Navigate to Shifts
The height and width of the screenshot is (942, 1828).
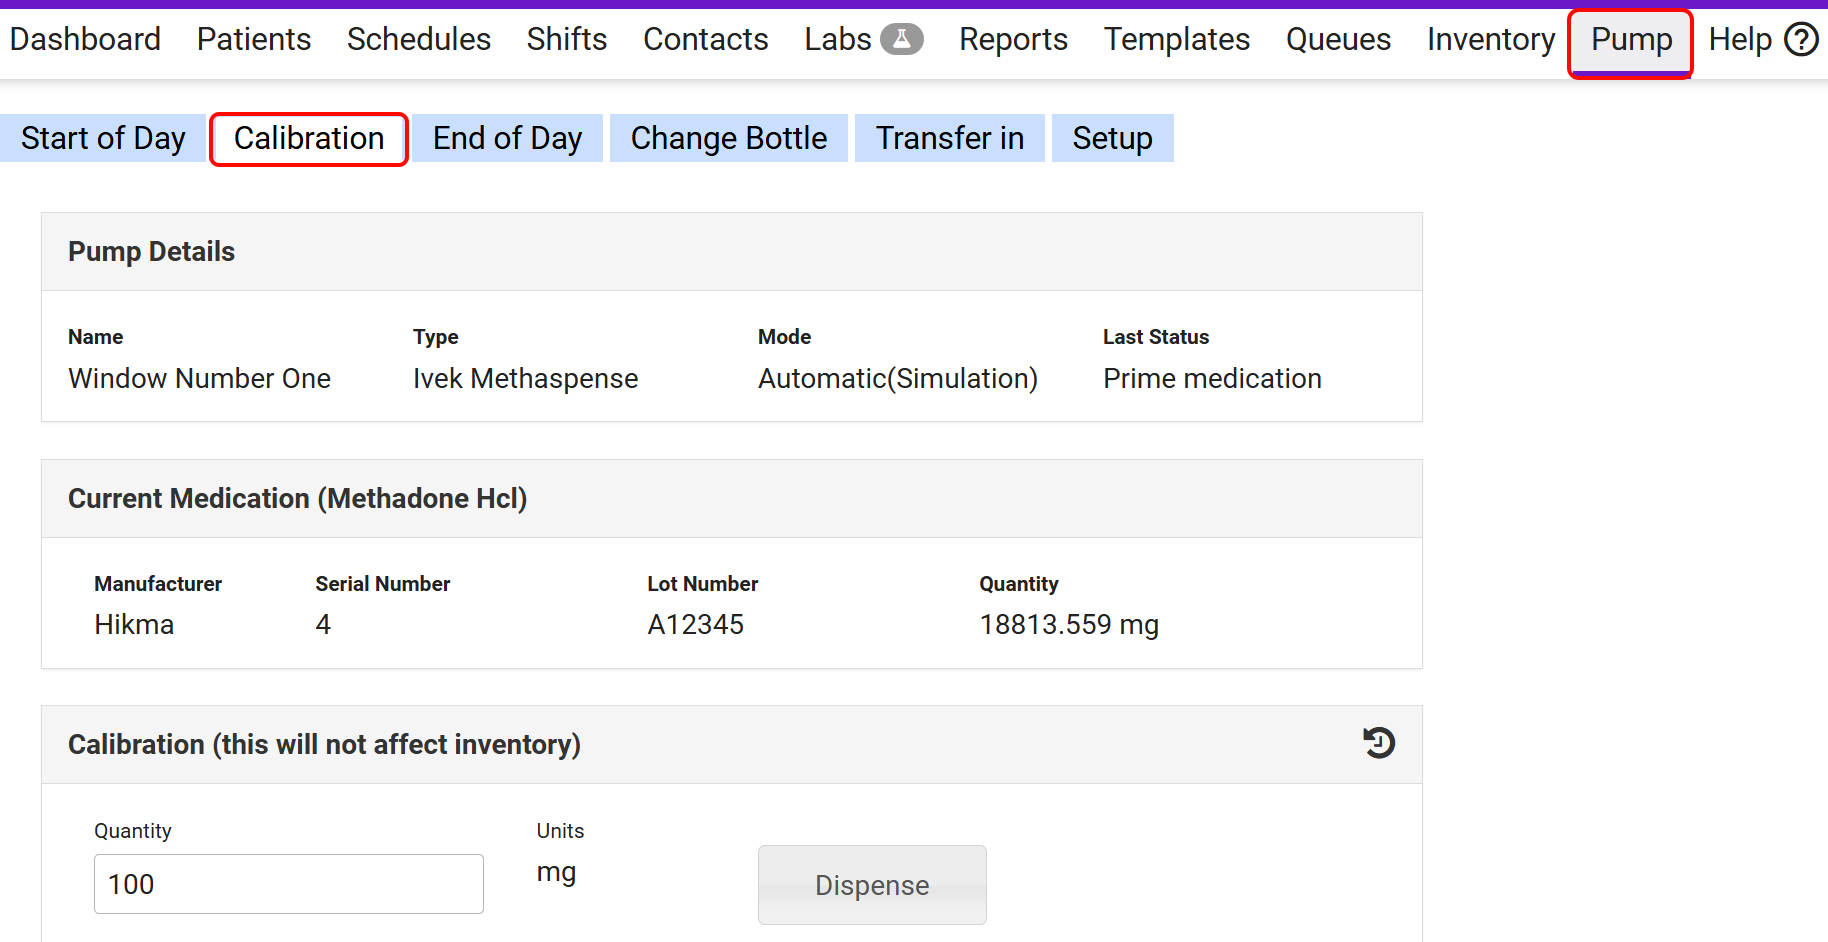tap(566, 39)
